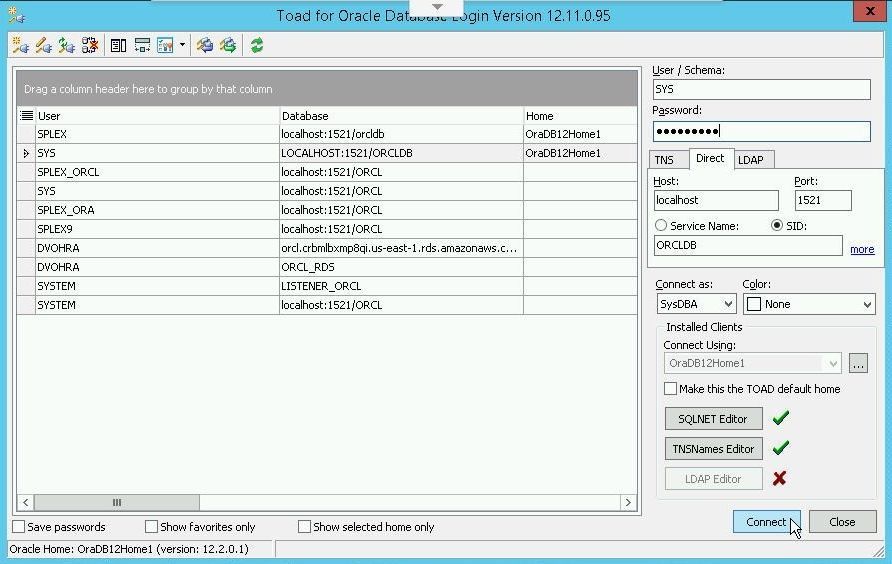This screenshot has height=564, width=892.
Task: Toggle the two-pane layout toolbar icon
Action: pyautogui.click(x=118, y=45)
